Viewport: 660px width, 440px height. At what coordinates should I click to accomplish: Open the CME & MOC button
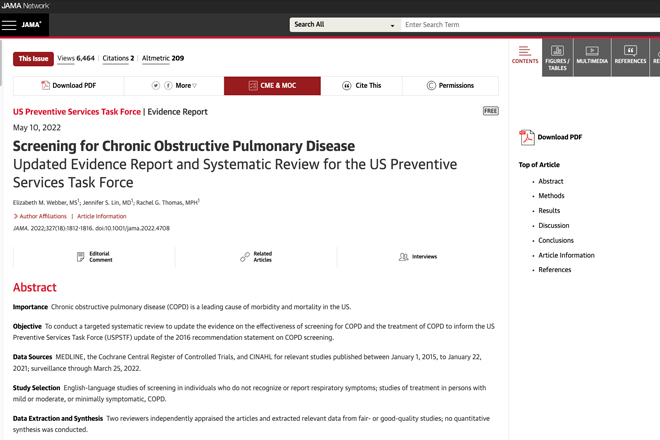[272, 86]
